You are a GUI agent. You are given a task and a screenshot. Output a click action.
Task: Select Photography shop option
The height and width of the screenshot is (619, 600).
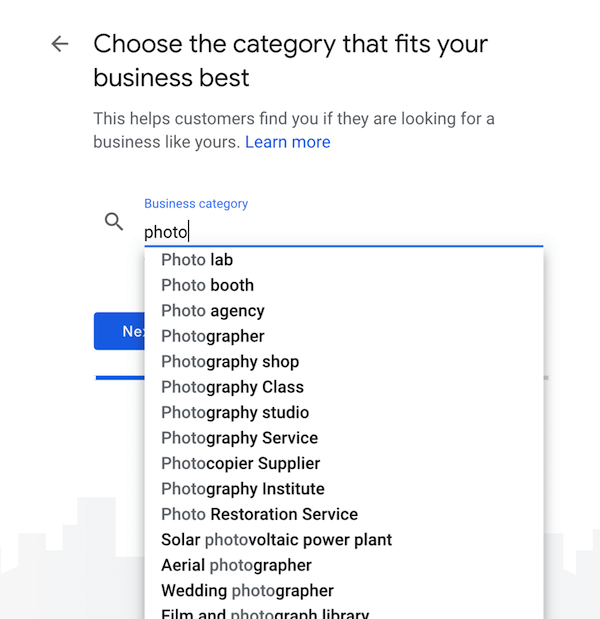(x=344, y=362)
